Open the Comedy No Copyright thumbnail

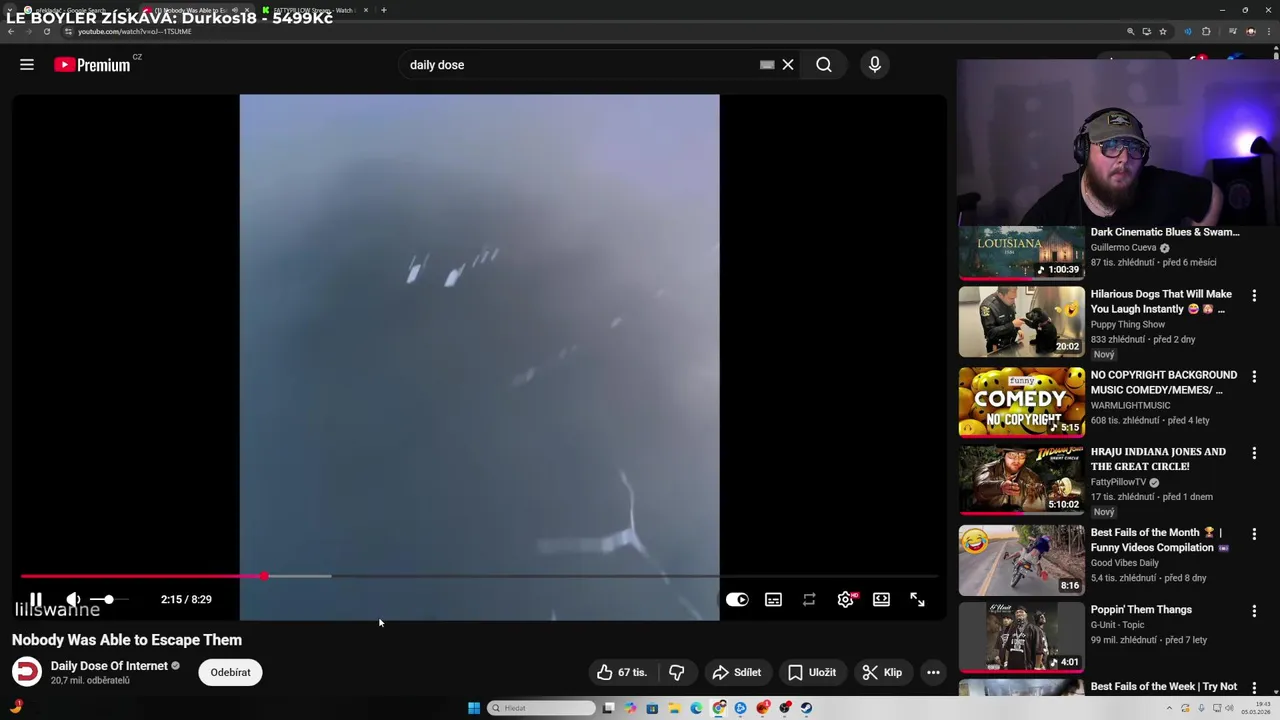[1021, 402]
